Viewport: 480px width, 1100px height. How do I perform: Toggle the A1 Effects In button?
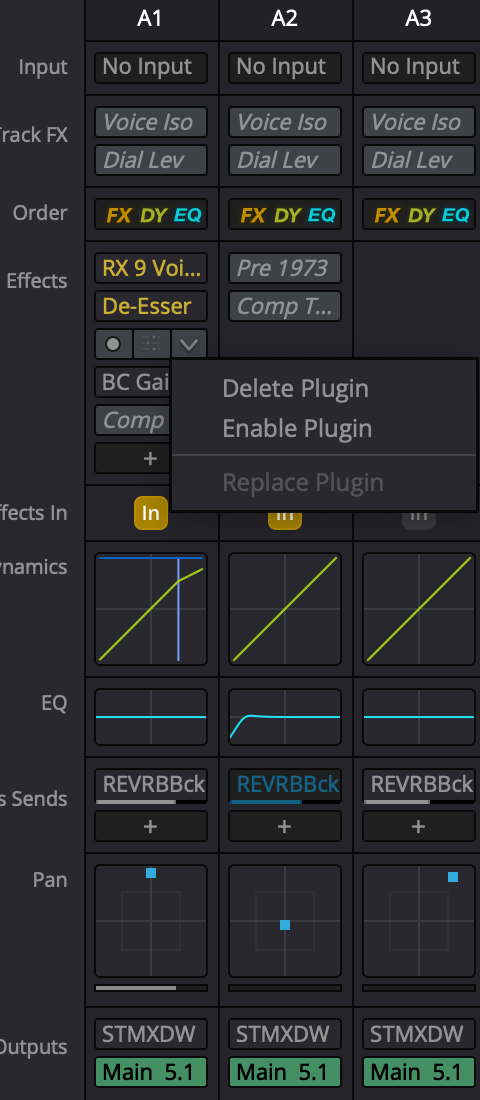coord(151,513)
